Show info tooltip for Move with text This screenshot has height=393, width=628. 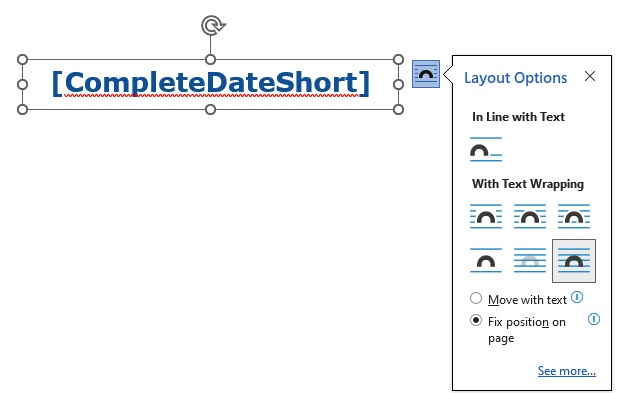(577, 297)
